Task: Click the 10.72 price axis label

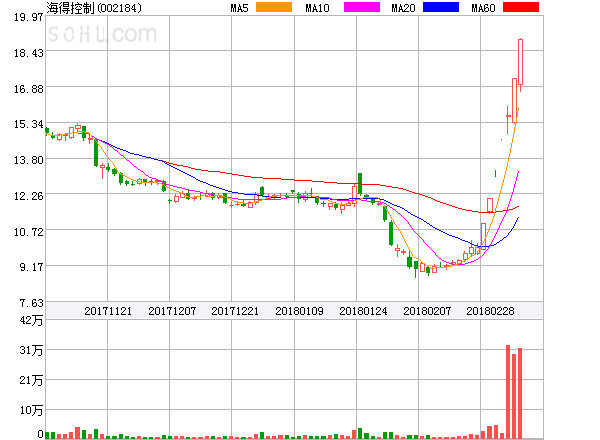Action: point(28,232)
